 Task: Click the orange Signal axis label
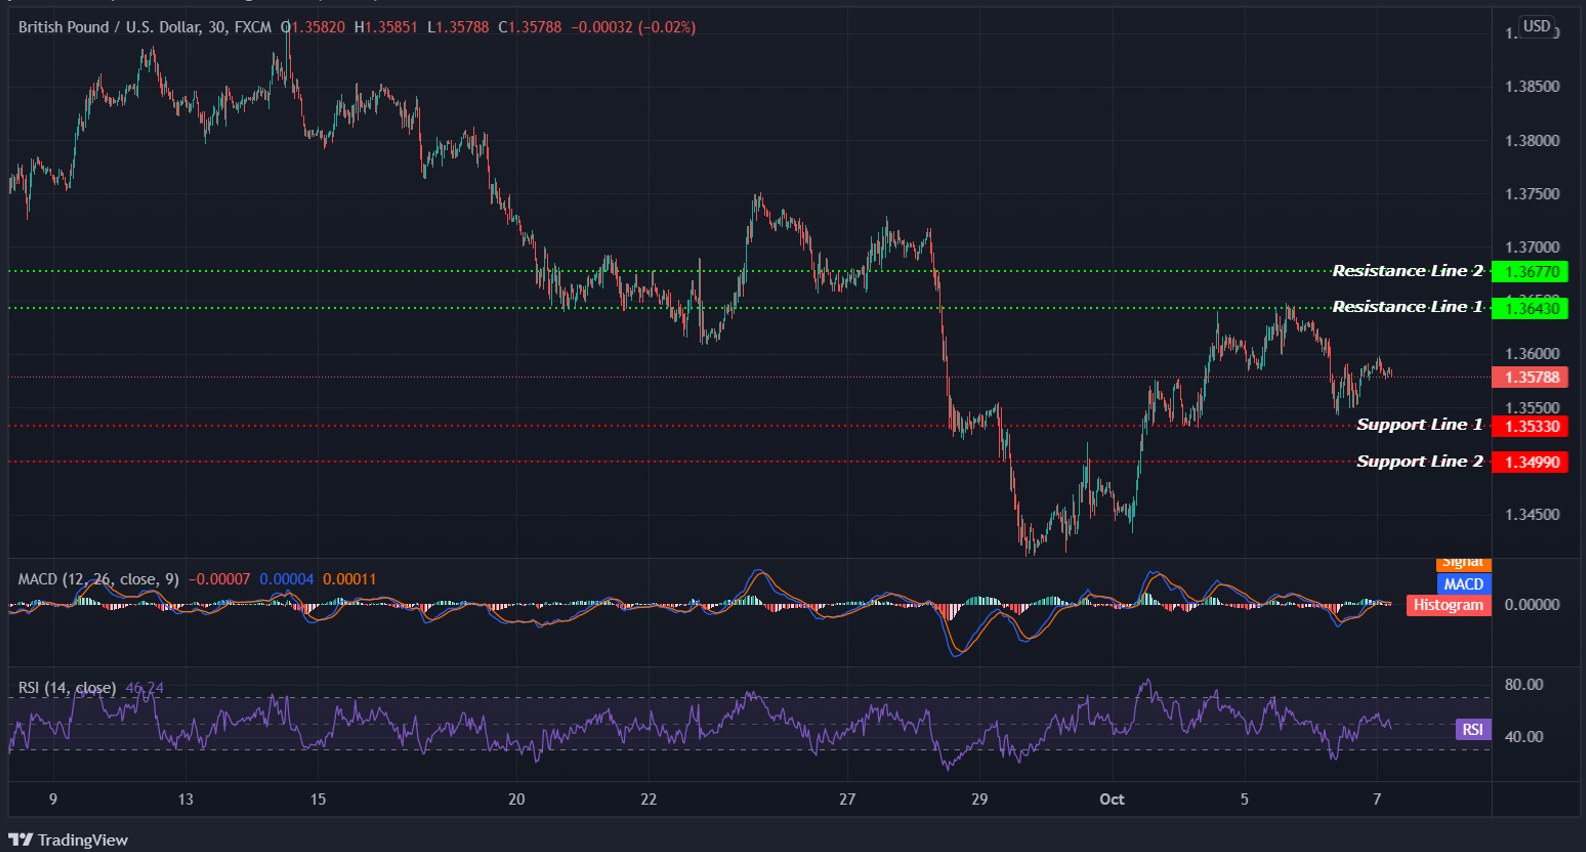pos(1463,564)
